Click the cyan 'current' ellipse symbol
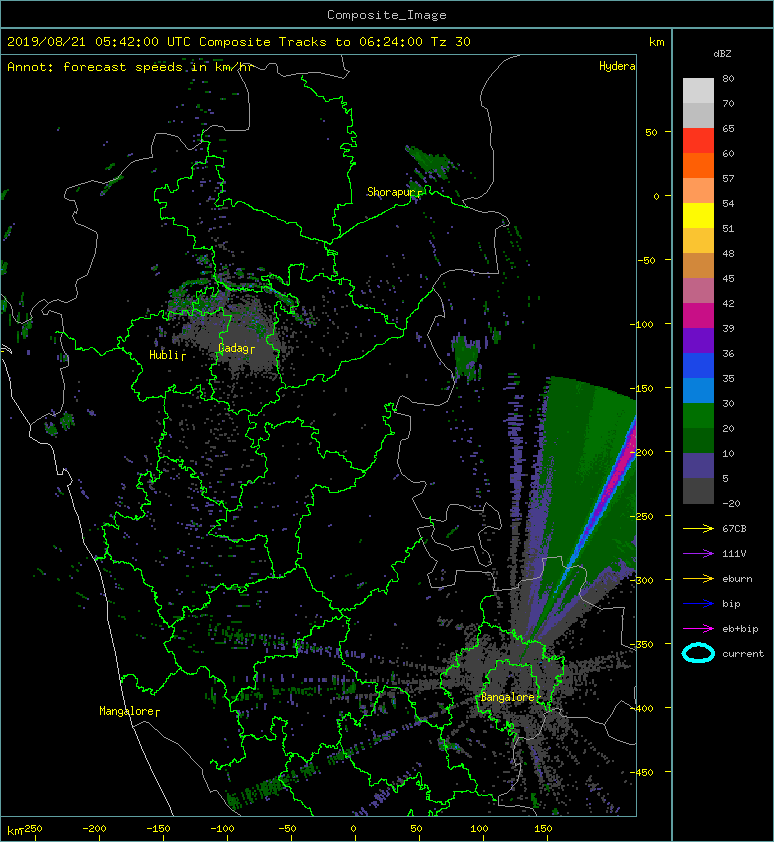Screen dimensions: 774x842 [x=698, y=653]
